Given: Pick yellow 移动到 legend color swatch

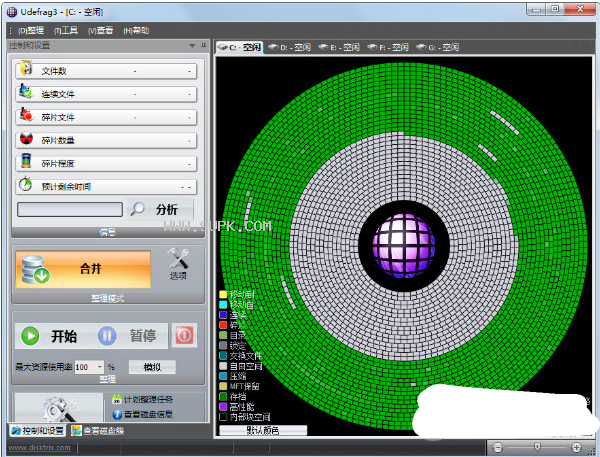Looking at the screenshot, I should (223, 294).
